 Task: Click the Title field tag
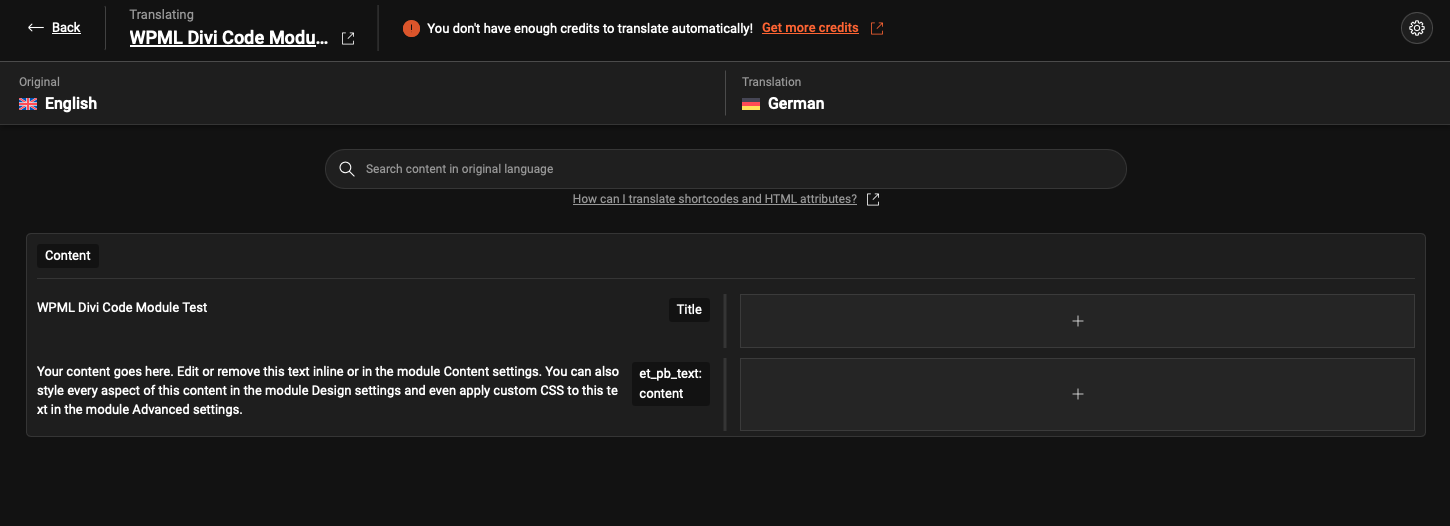(x=689, y=310)
